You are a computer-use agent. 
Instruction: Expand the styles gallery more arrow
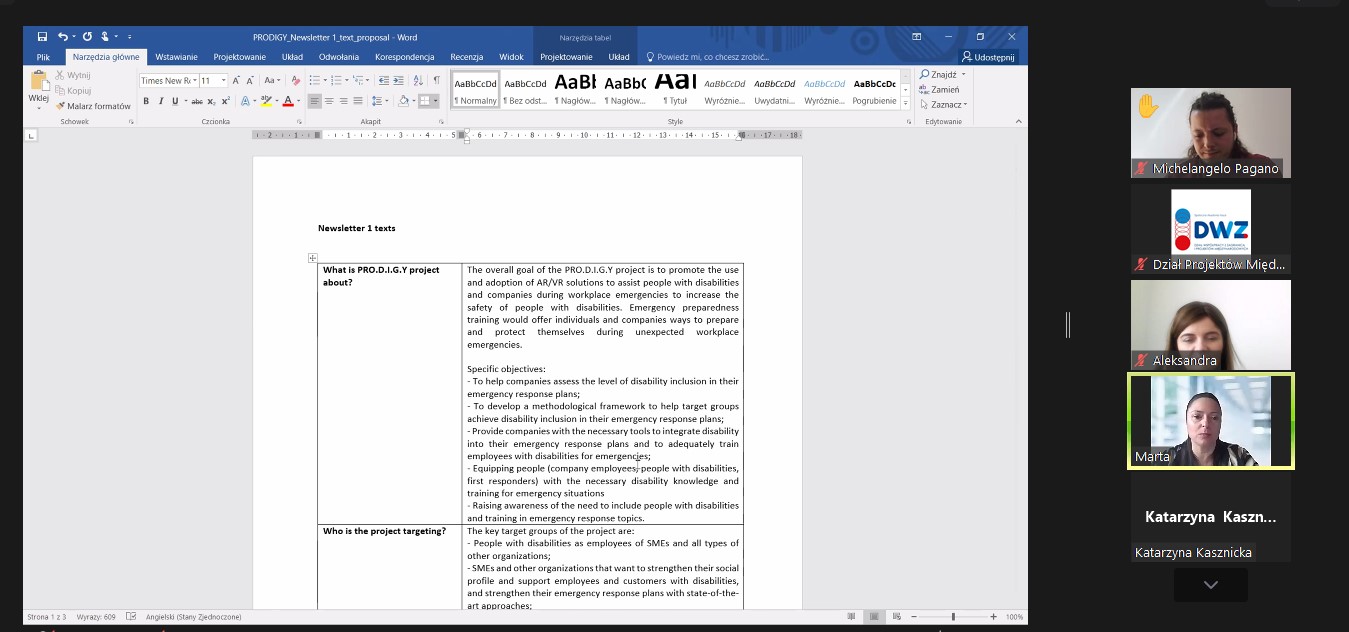(906, 103)
